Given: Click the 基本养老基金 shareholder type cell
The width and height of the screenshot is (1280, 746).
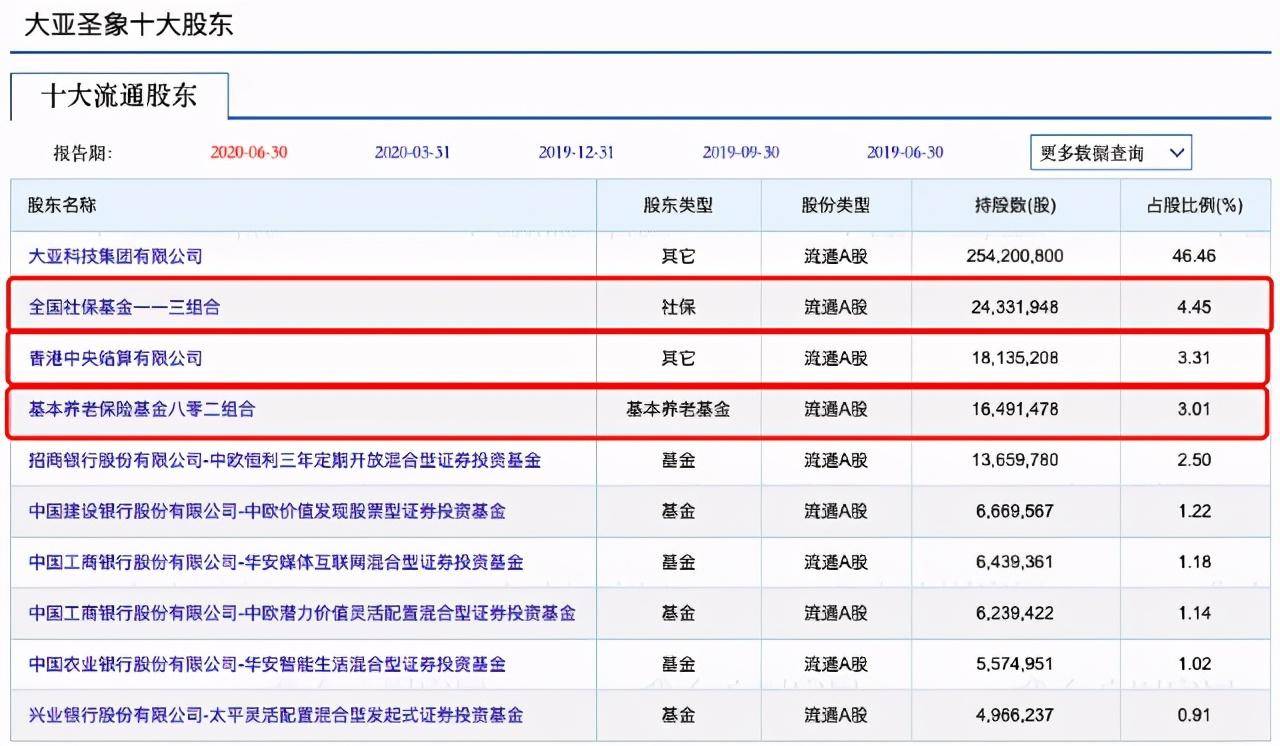Looking at the screenshot, I should pos(678,409).
